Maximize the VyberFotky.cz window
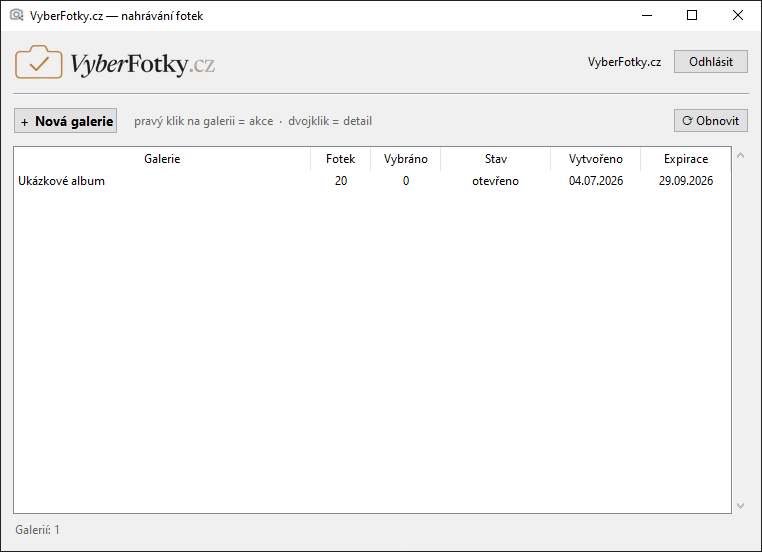The height and width of the screenshot is (552, 762). tap(692, 16)
